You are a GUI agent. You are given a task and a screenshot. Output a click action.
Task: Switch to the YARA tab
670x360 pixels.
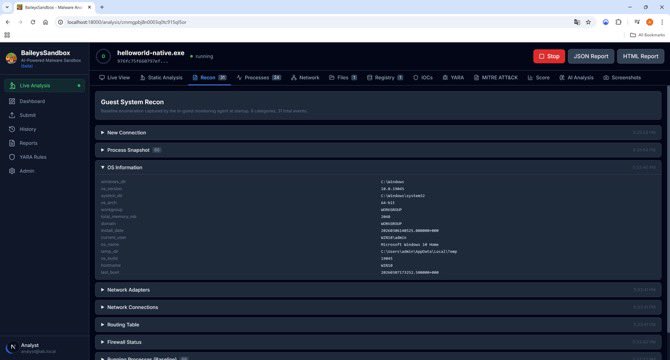tap(453, 78)
